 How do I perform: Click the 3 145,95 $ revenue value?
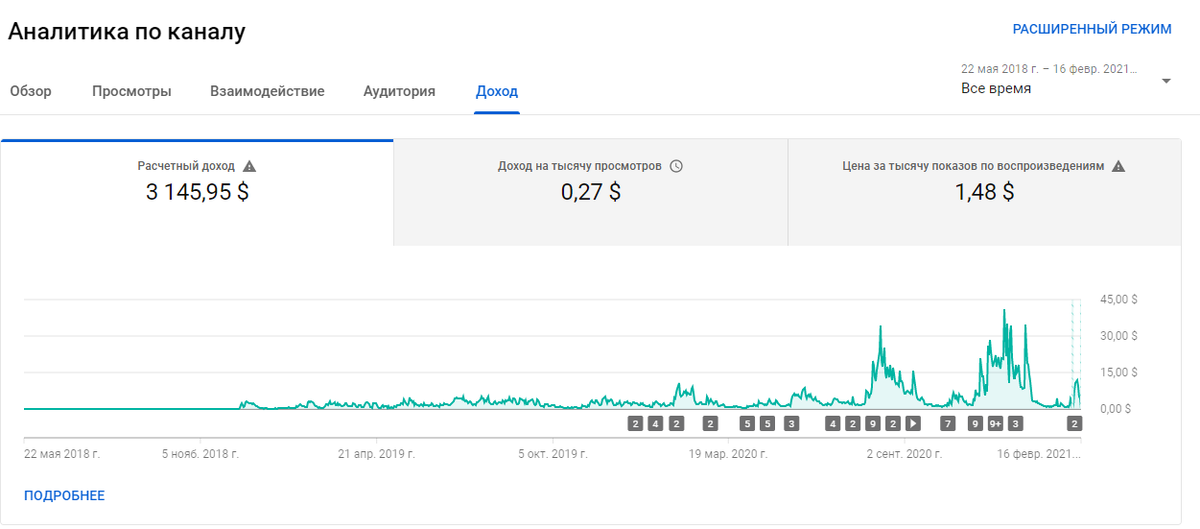pos(197,192)
